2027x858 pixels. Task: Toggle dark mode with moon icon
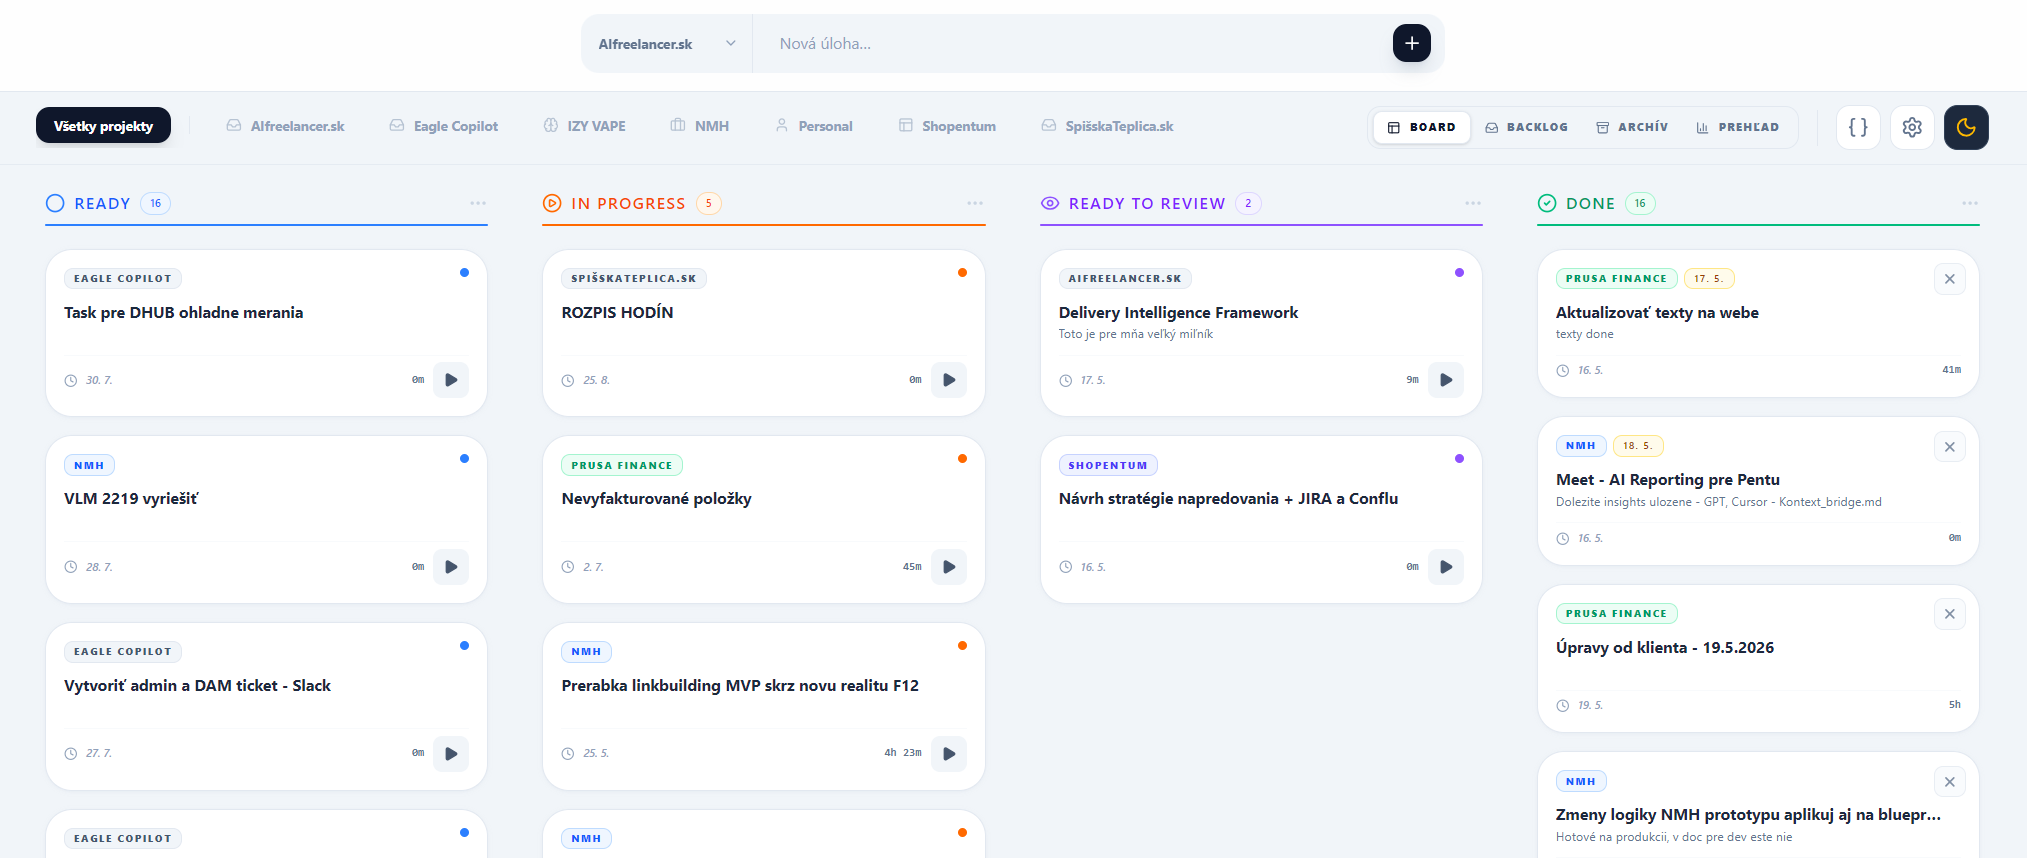pyautogui.click(x=1966, y=127)
